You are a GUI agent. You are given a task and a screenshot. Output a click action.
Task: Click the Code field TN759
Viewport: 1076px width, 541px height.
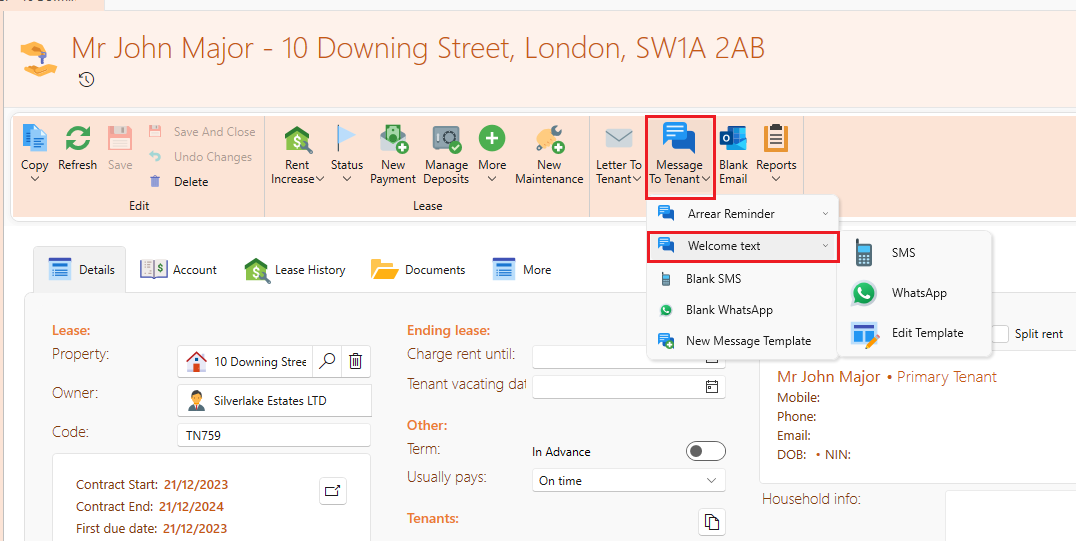point(274,435)
